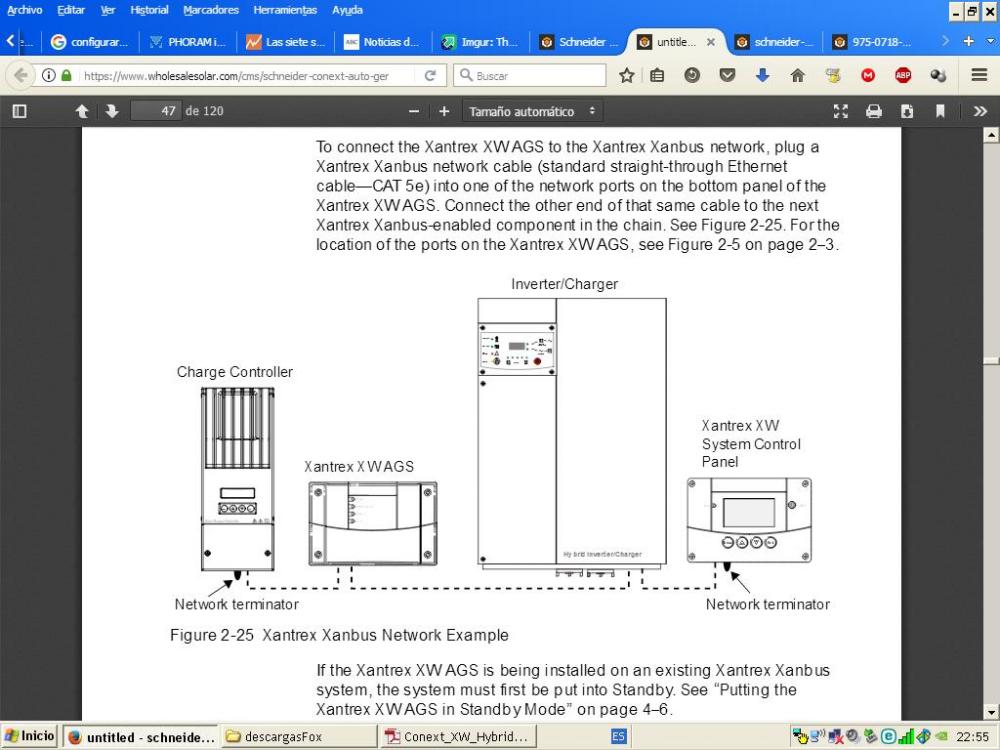
Task: Open the ES language indicator
Action: 618,737
